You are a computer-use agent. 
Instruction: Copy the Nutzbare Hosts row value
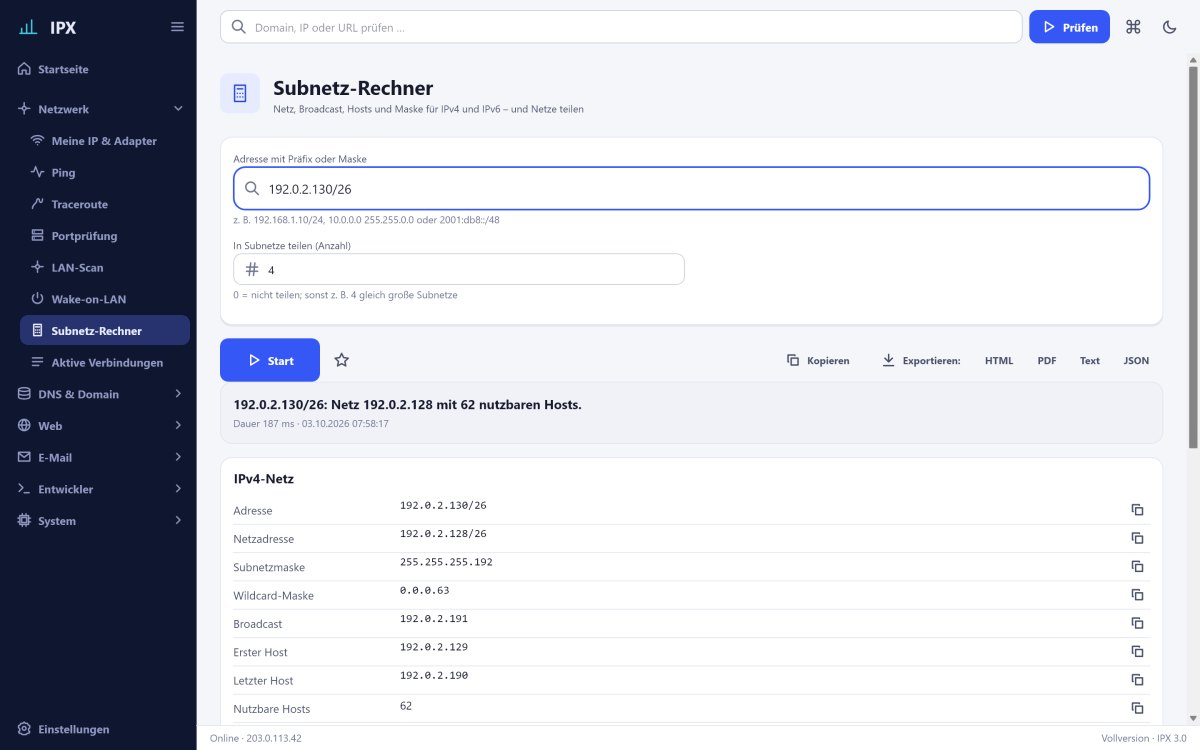[x=1137, y=708]
